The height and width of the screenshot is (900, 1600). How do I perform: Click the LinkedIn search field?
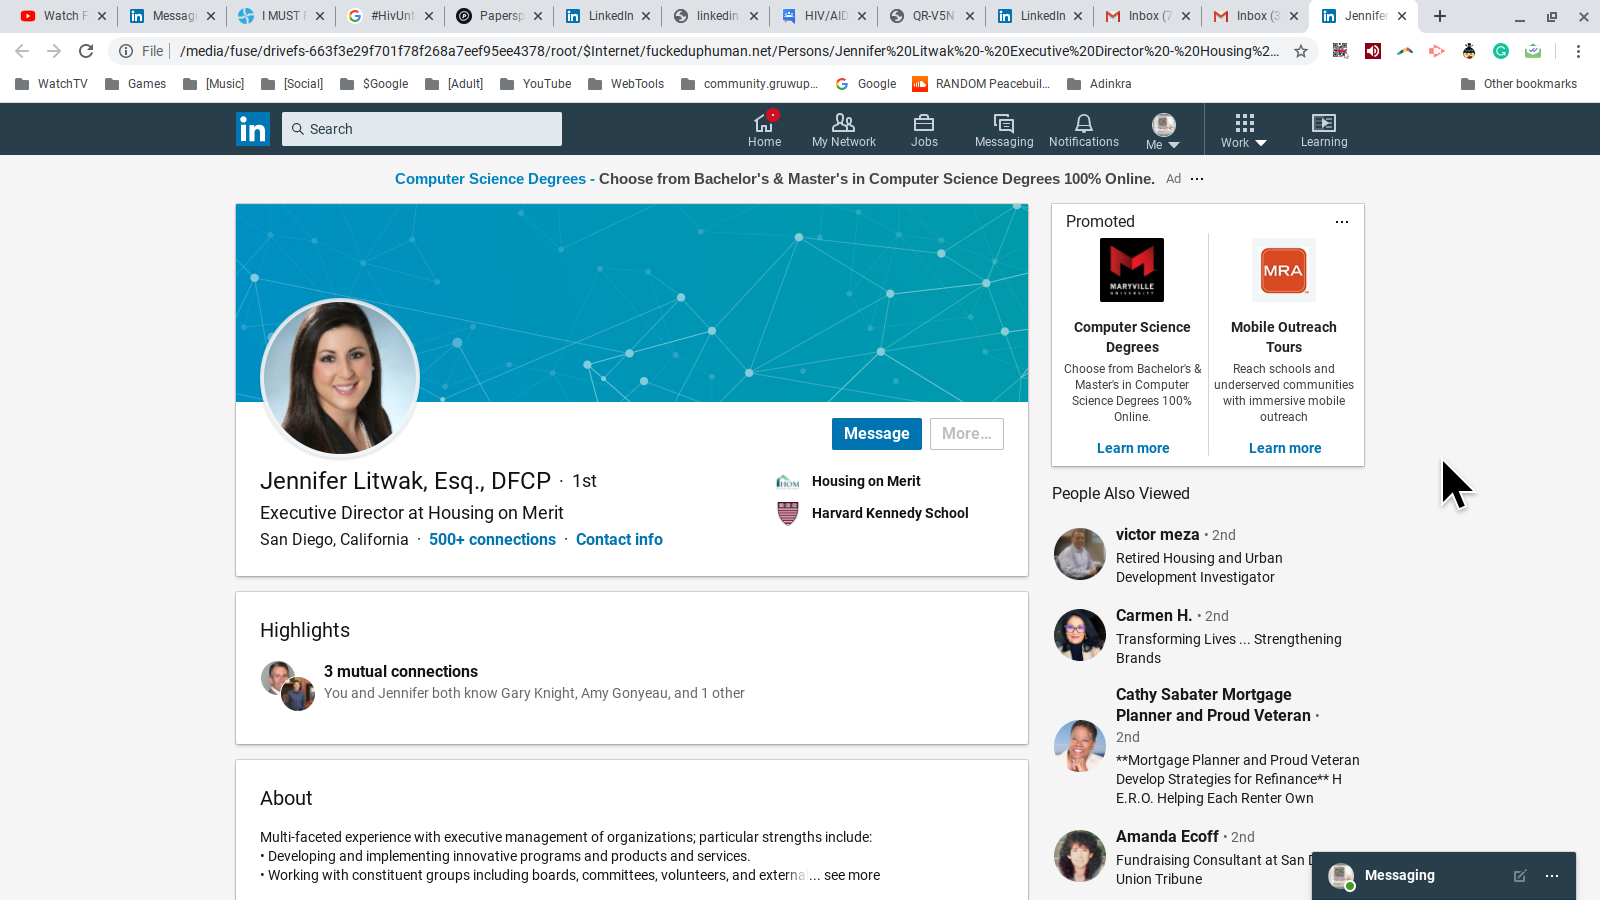click(x=422, y=129)
